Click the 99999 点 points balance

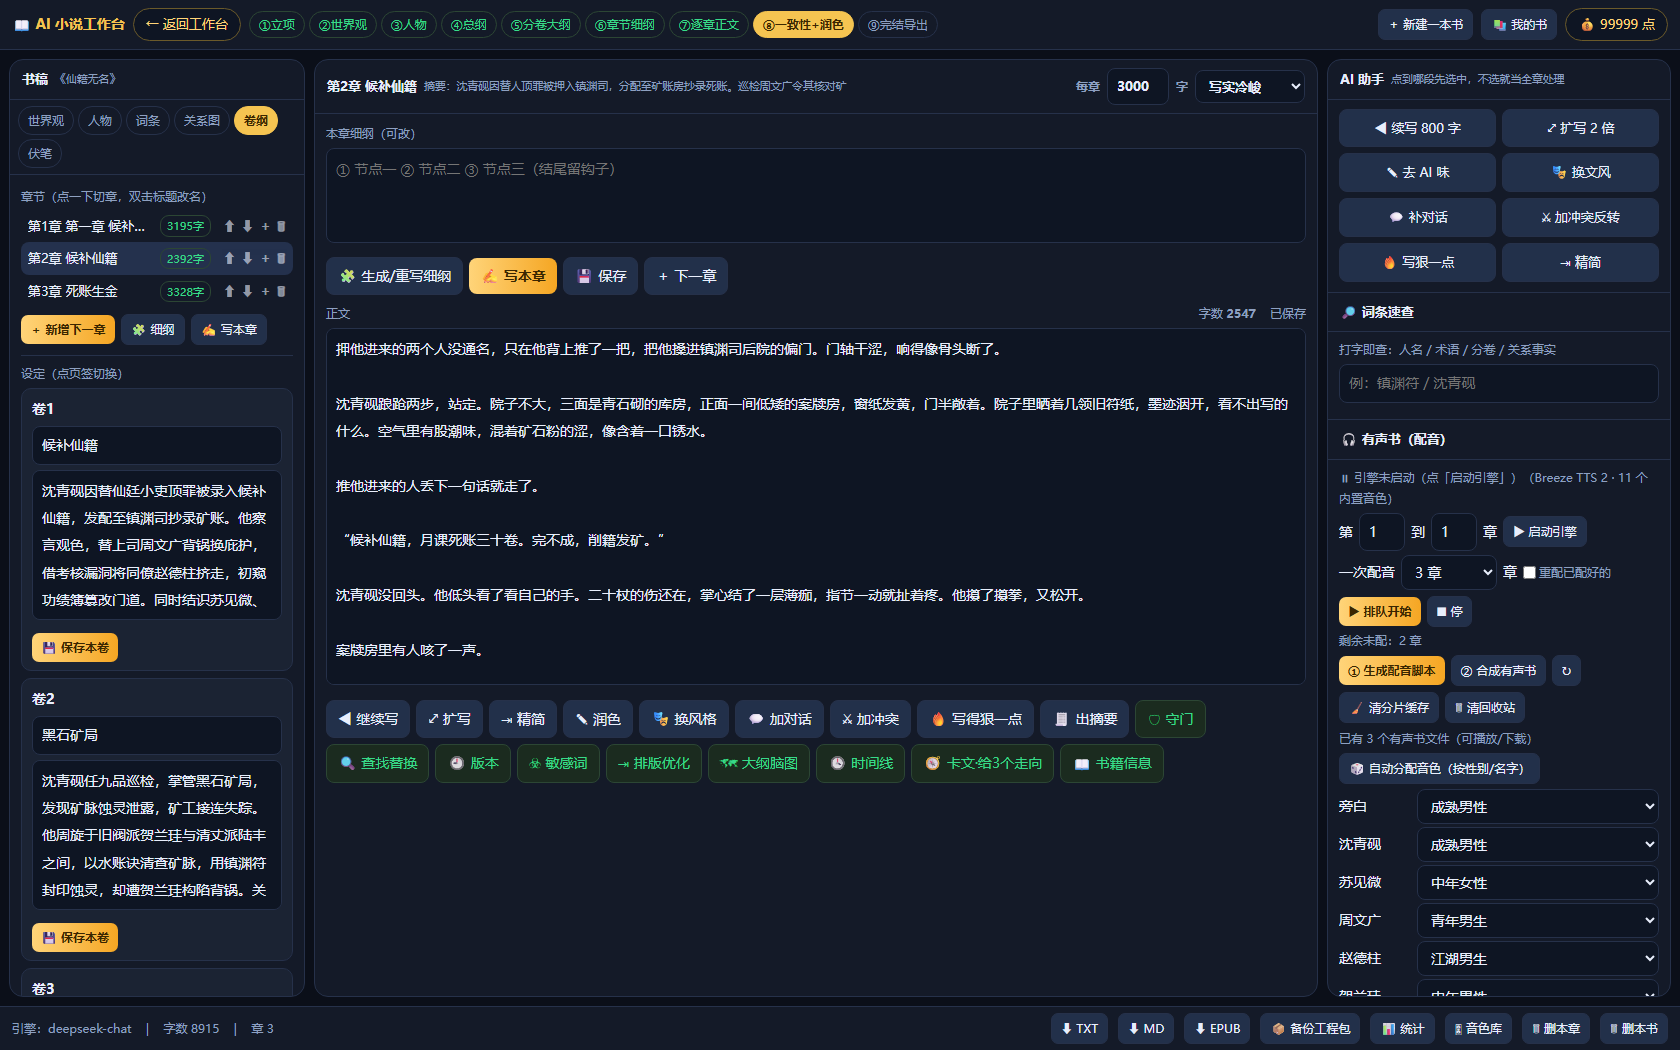pos(1616,24)
